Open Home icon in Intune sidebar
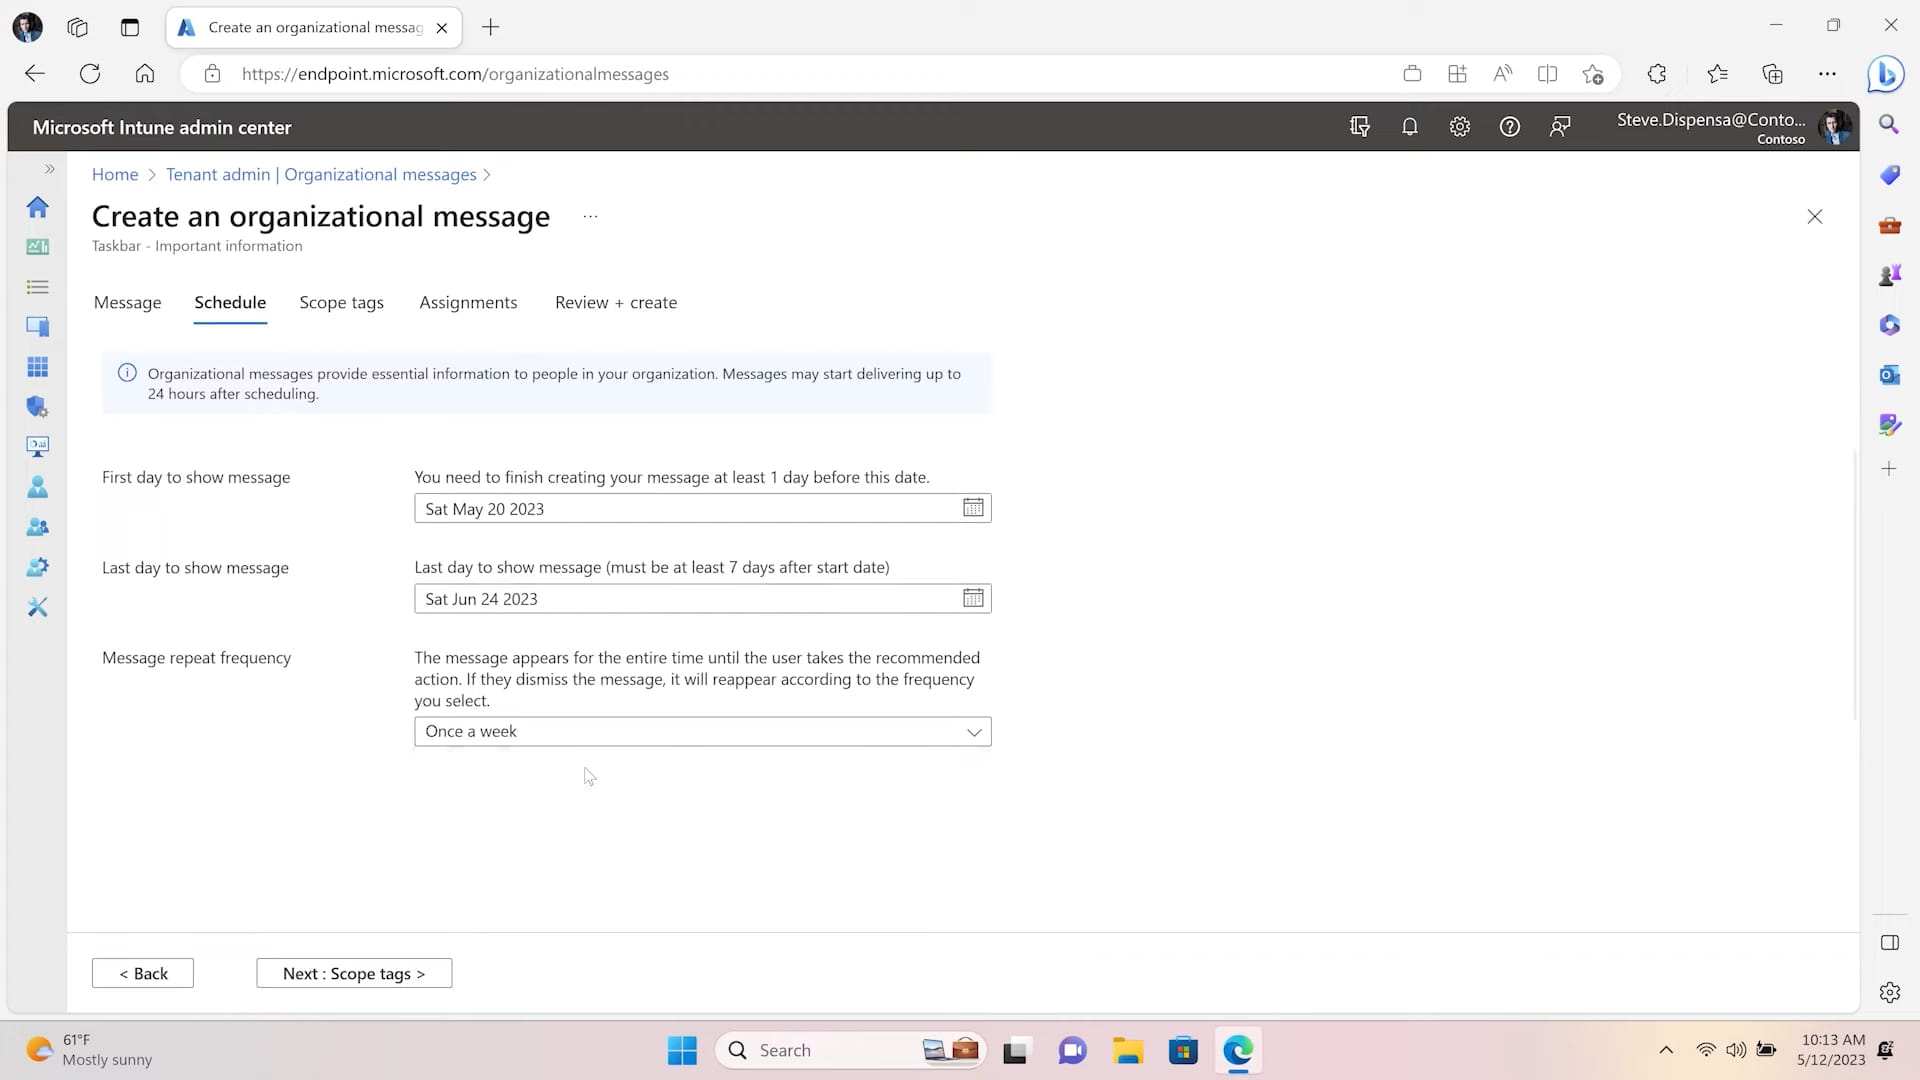Screen dimensions: 1920x1080 [x=38, y=207]
